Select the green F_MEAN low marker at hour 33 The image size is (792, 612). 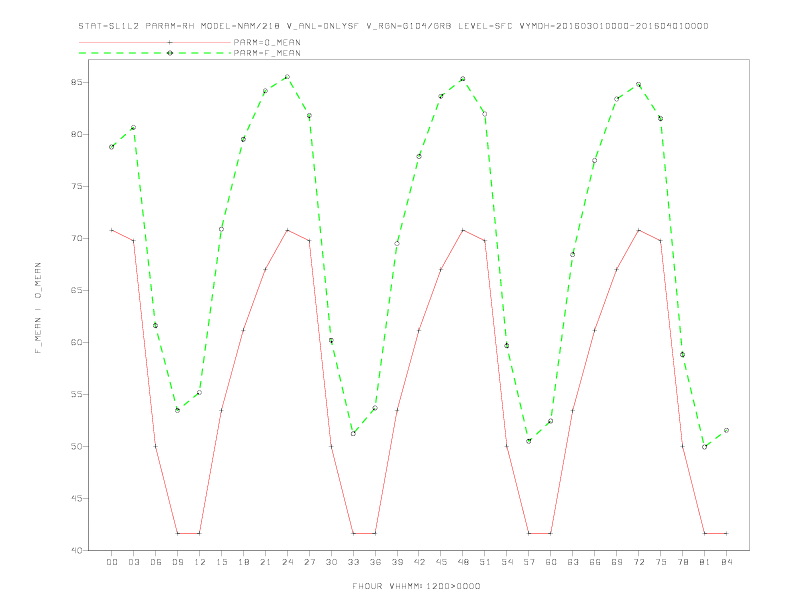pyautogui.click(x=353, y=434)
